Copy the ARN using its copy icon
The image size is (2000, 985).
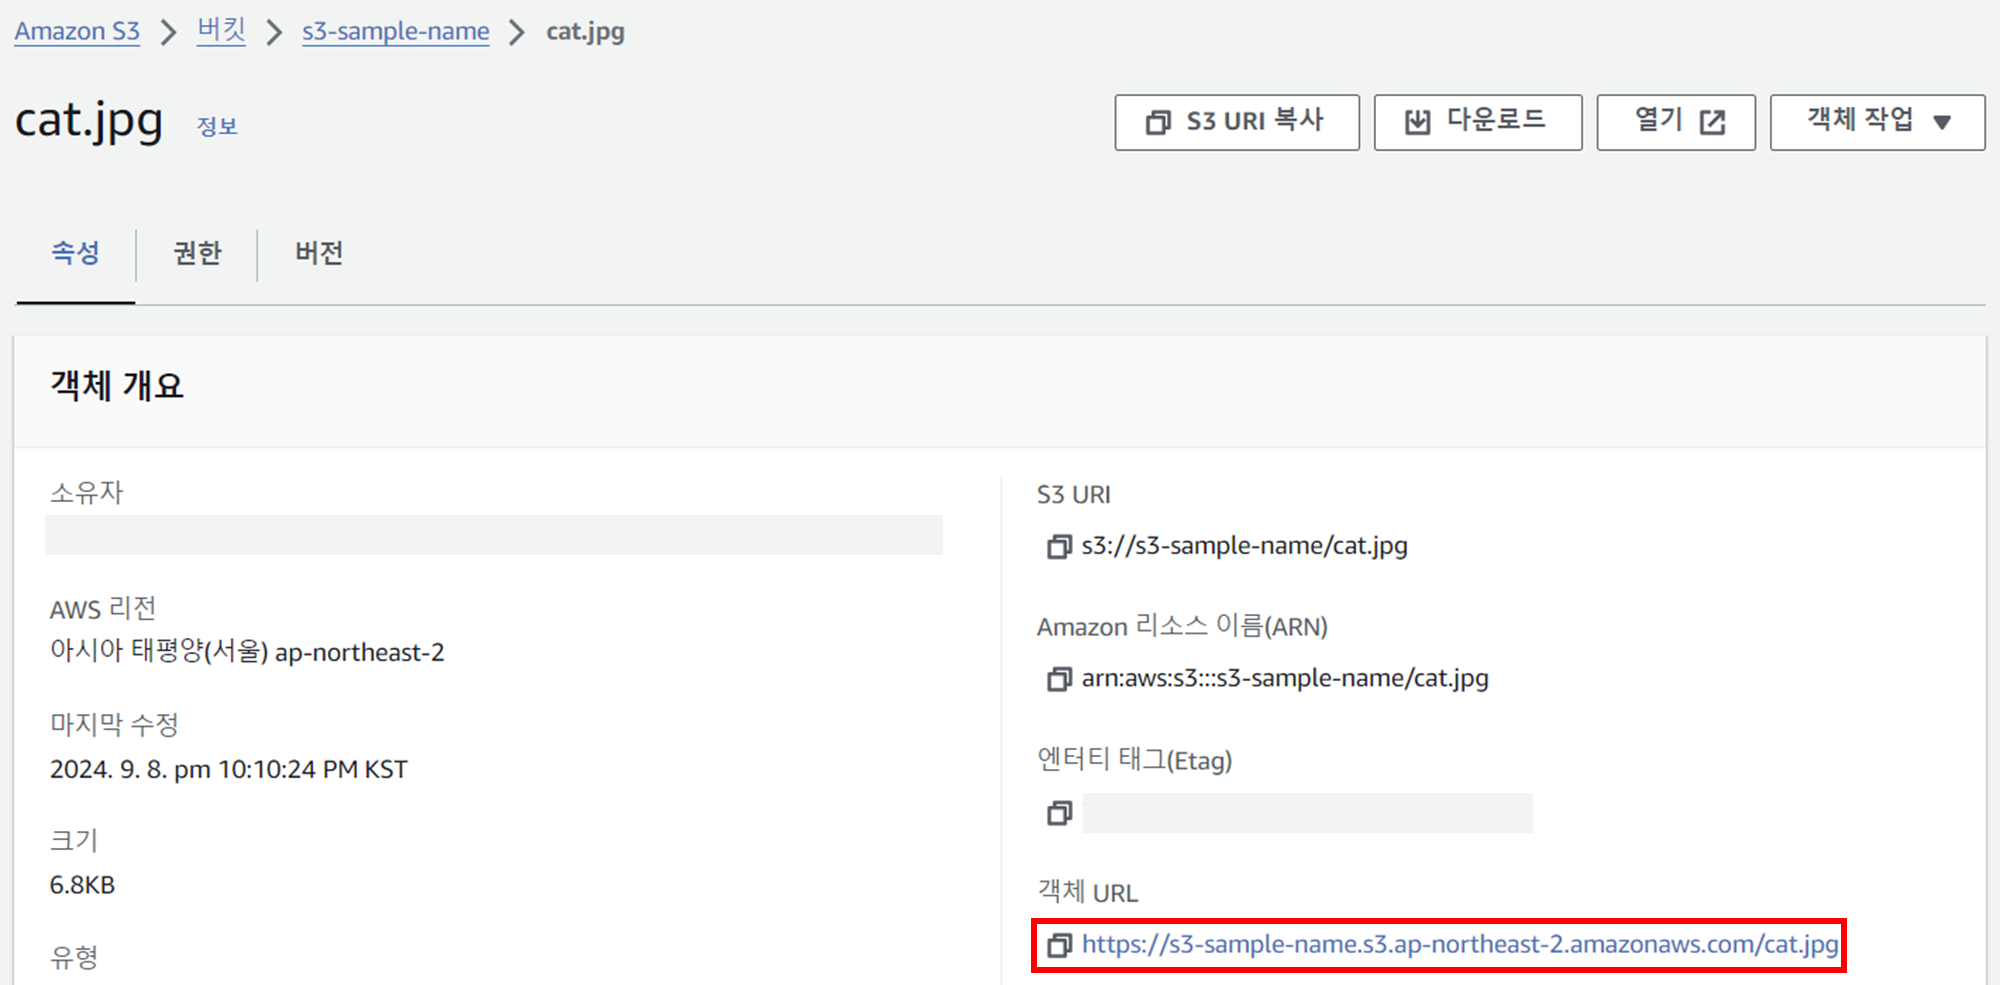tap(1059, 679)
